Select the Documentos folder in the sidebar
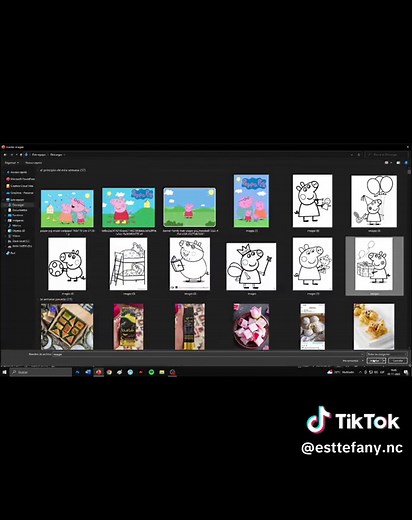This screenshot has height=520, width=412. (x=17, y=210)
